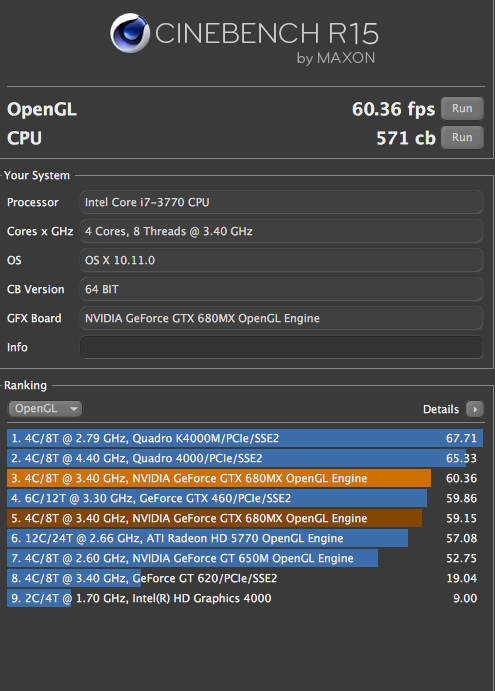The width and height of the screenshot is (495, 691).
Task: Select the 'OS X 10.11.0' field
Action: (281, 260)
